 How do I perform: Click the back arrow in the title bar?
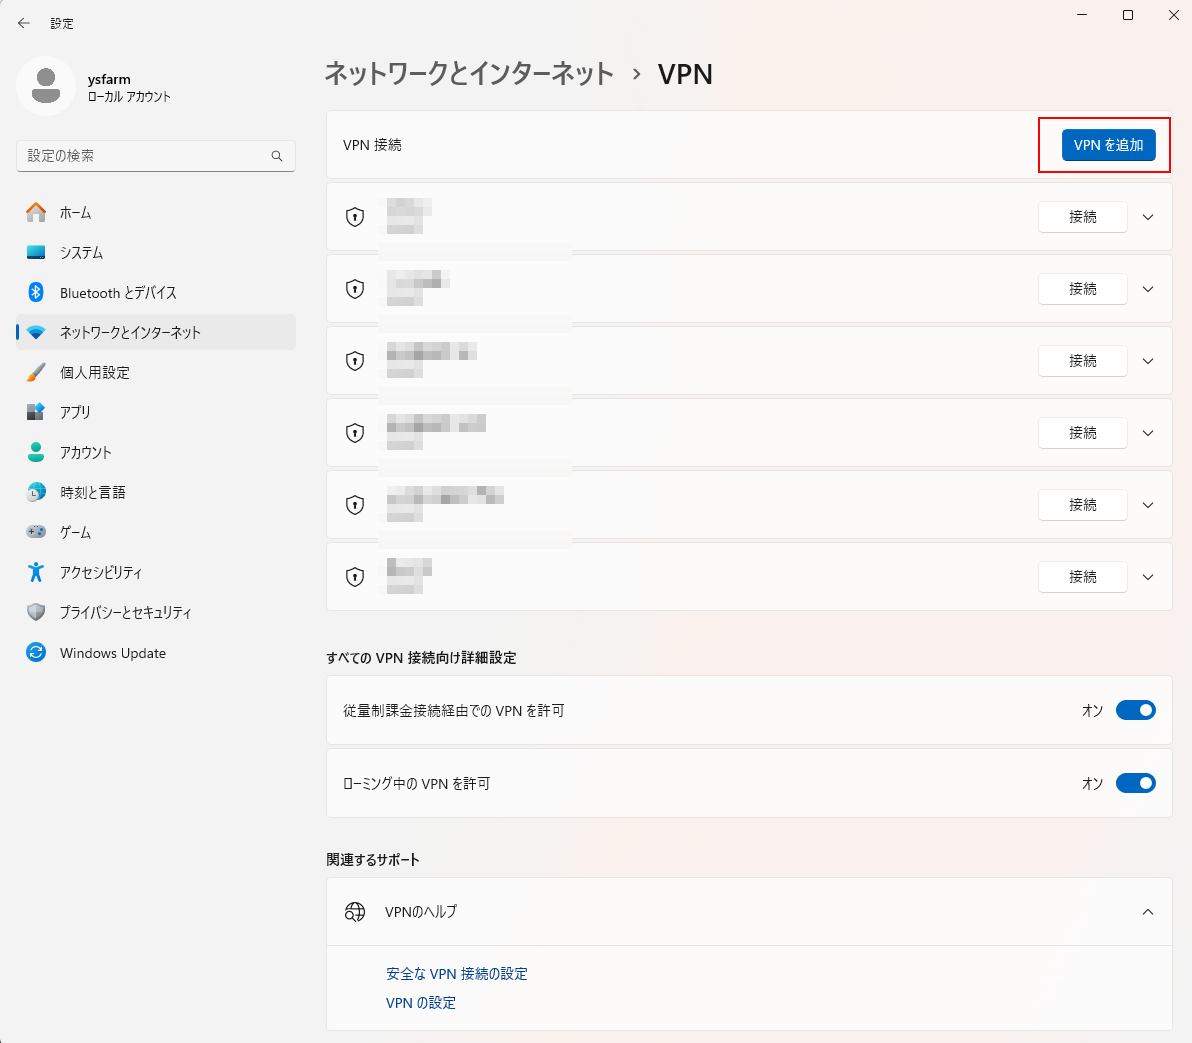click(24, 23)
